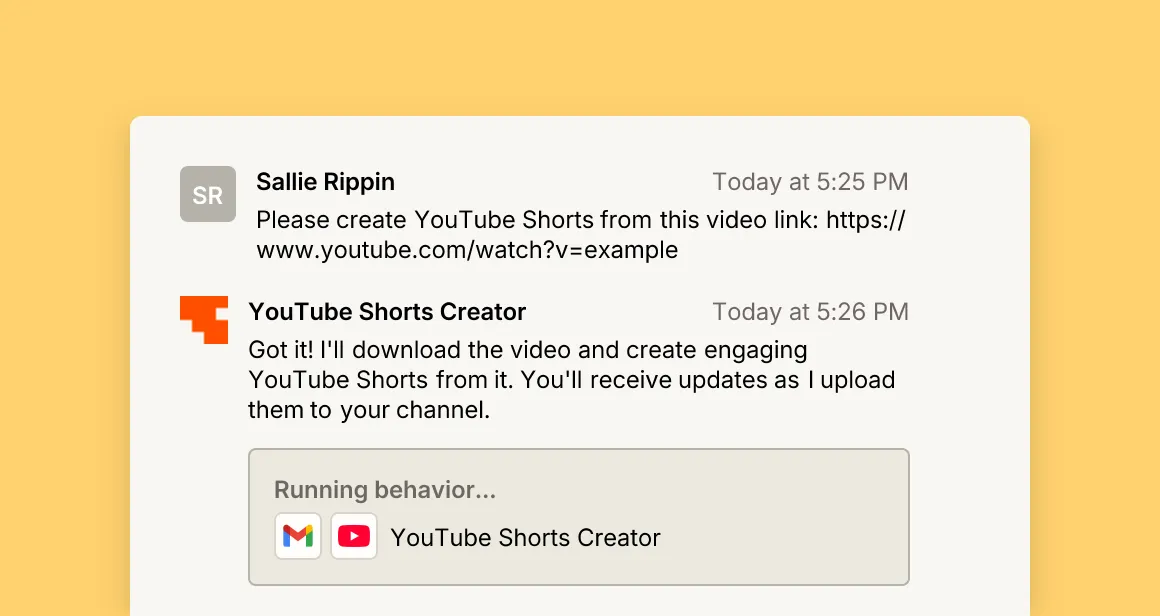1160x616 pixels.
Task: Click the YouTube icon in Running behavior
Action: [x=354, y=536]
